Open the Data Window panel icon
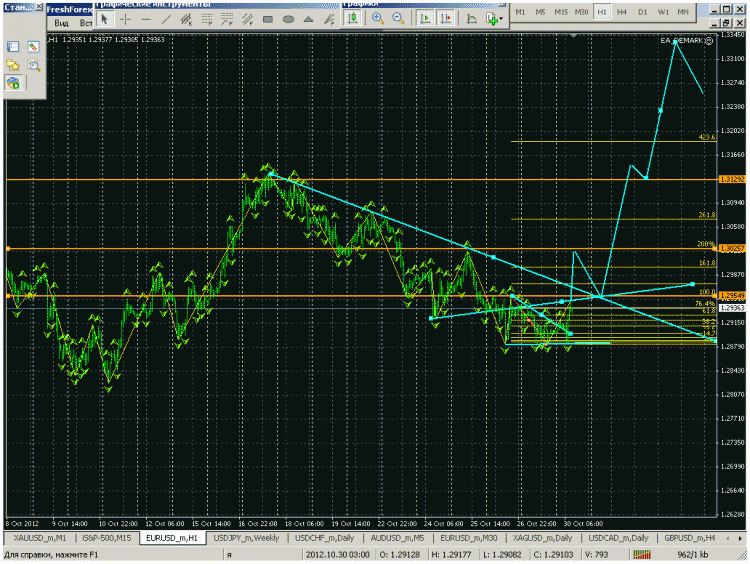 click(x=33, y=46)
